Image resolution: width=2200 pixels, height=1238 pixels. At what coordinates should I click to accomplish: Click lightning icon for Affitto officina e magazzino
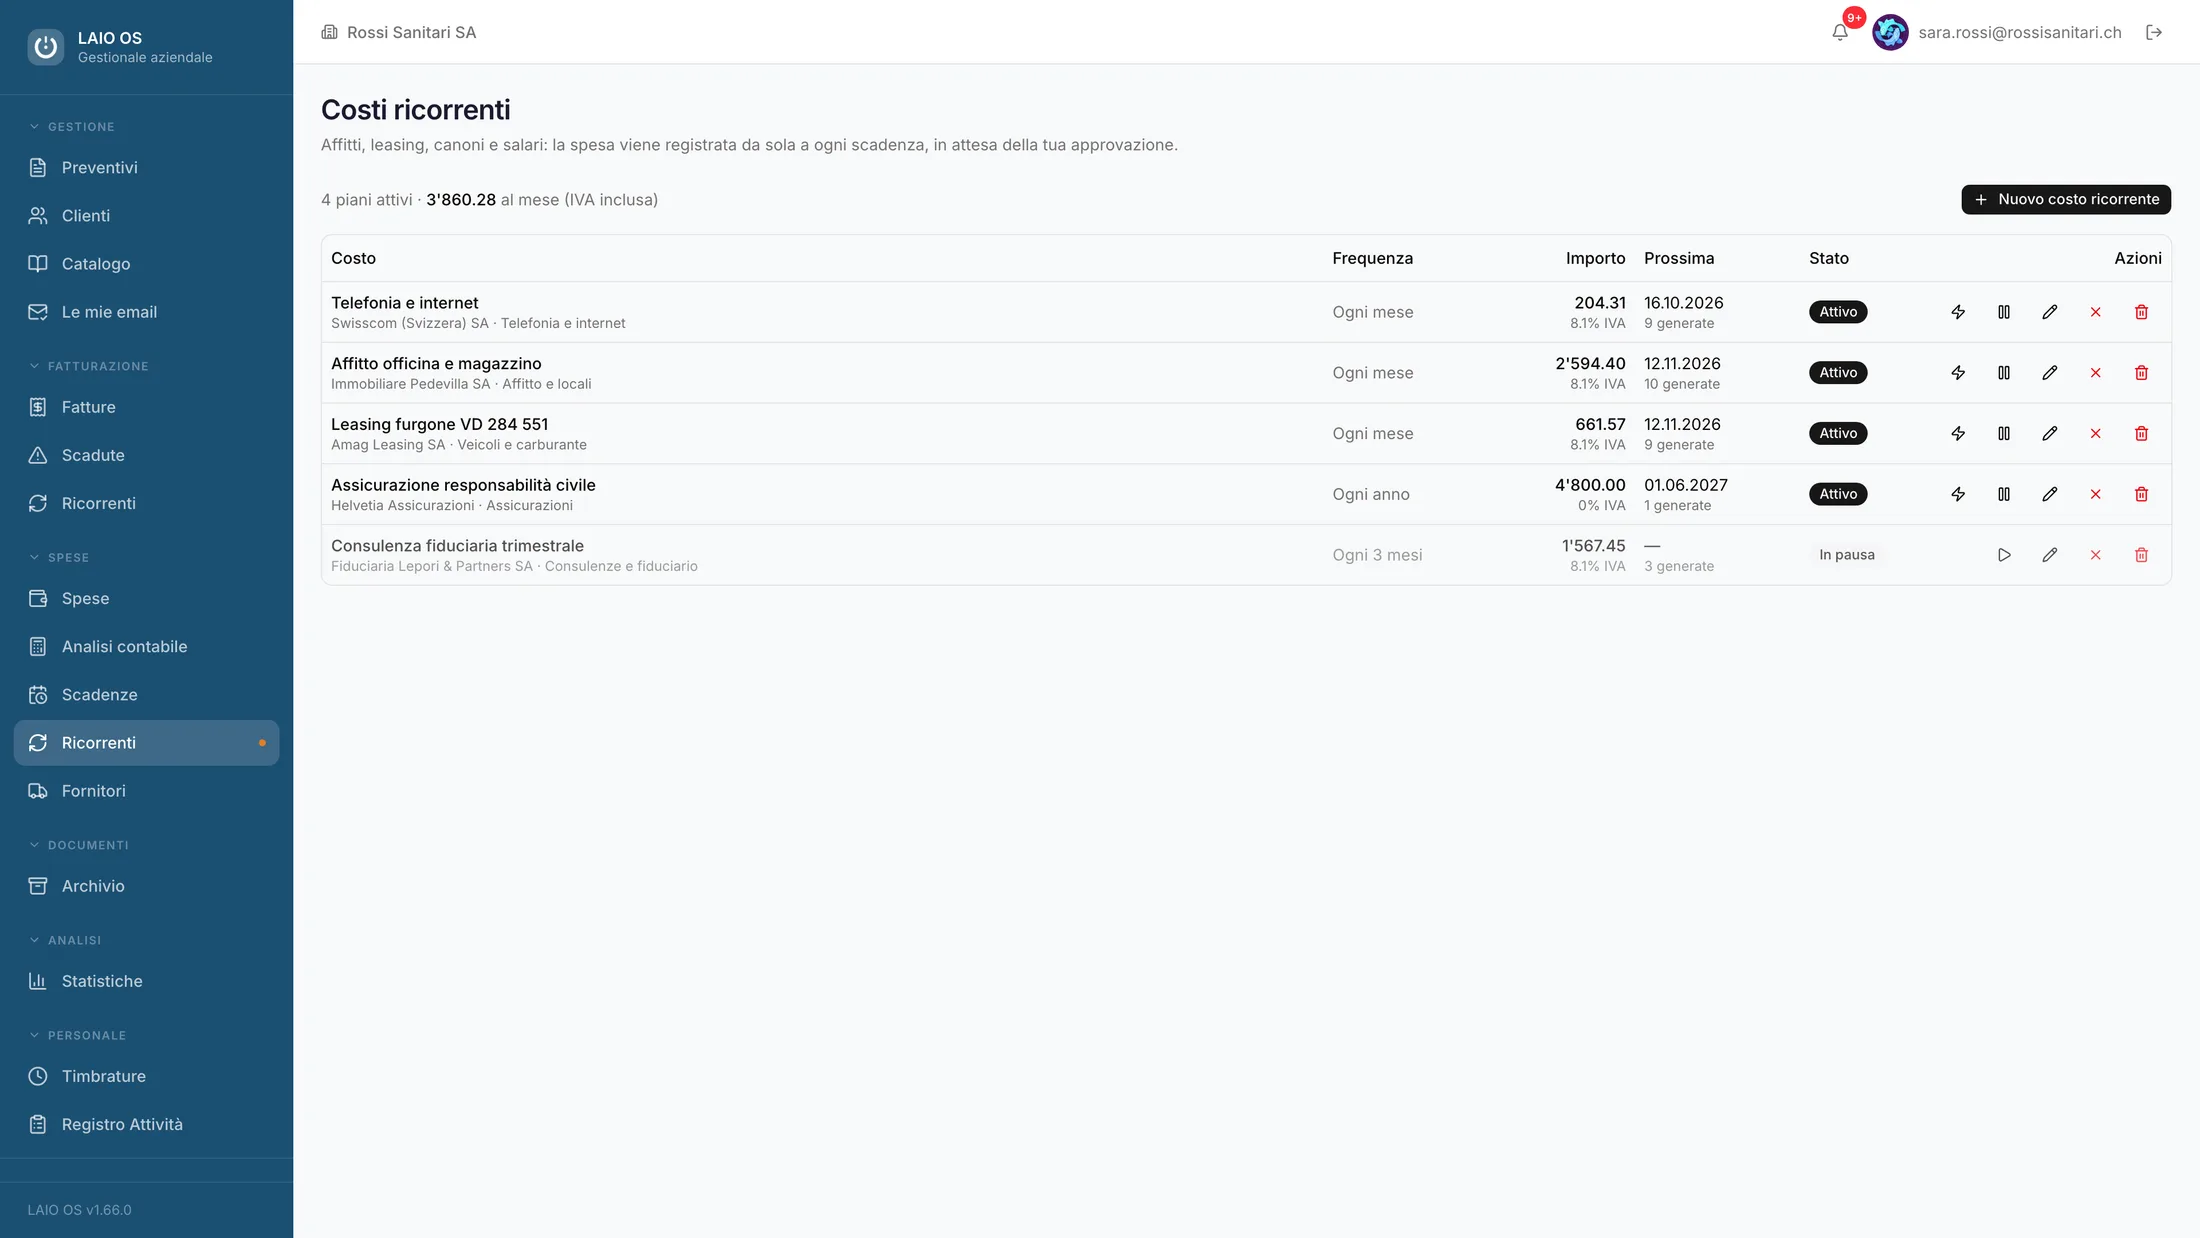[1958, 373]
